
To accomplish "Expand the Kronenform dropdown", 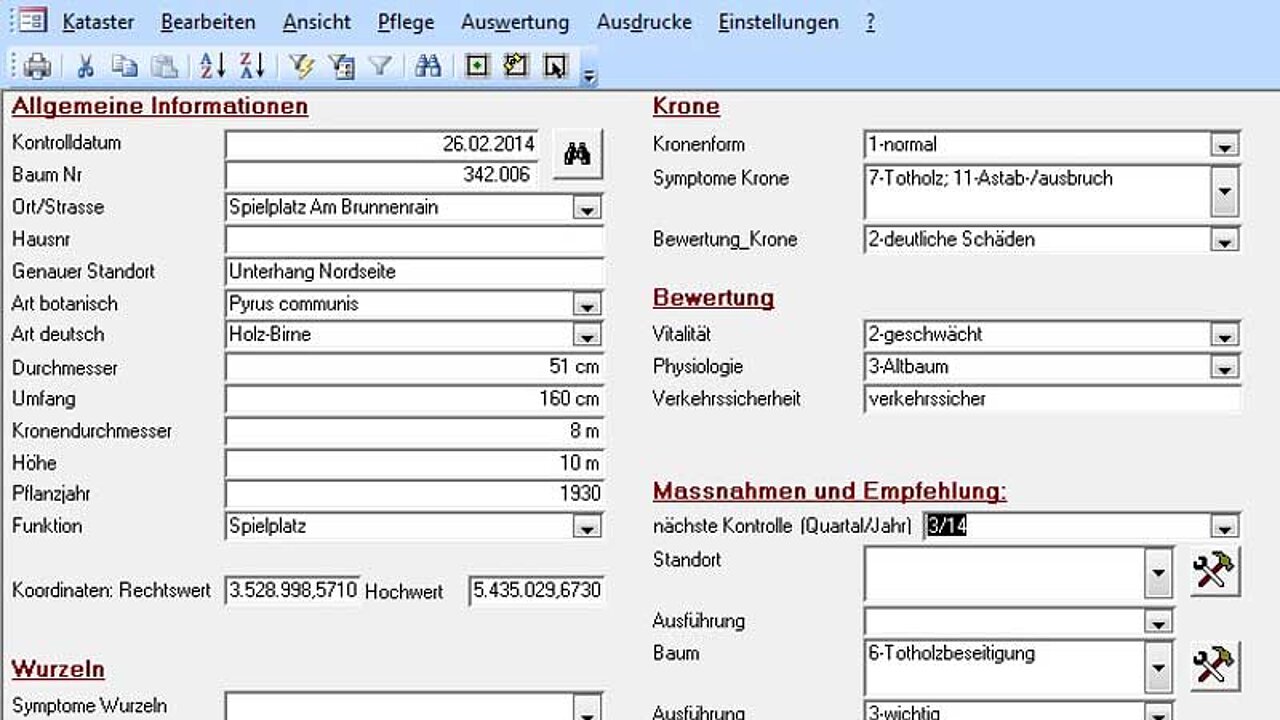I will click(x=1224, y=145).
